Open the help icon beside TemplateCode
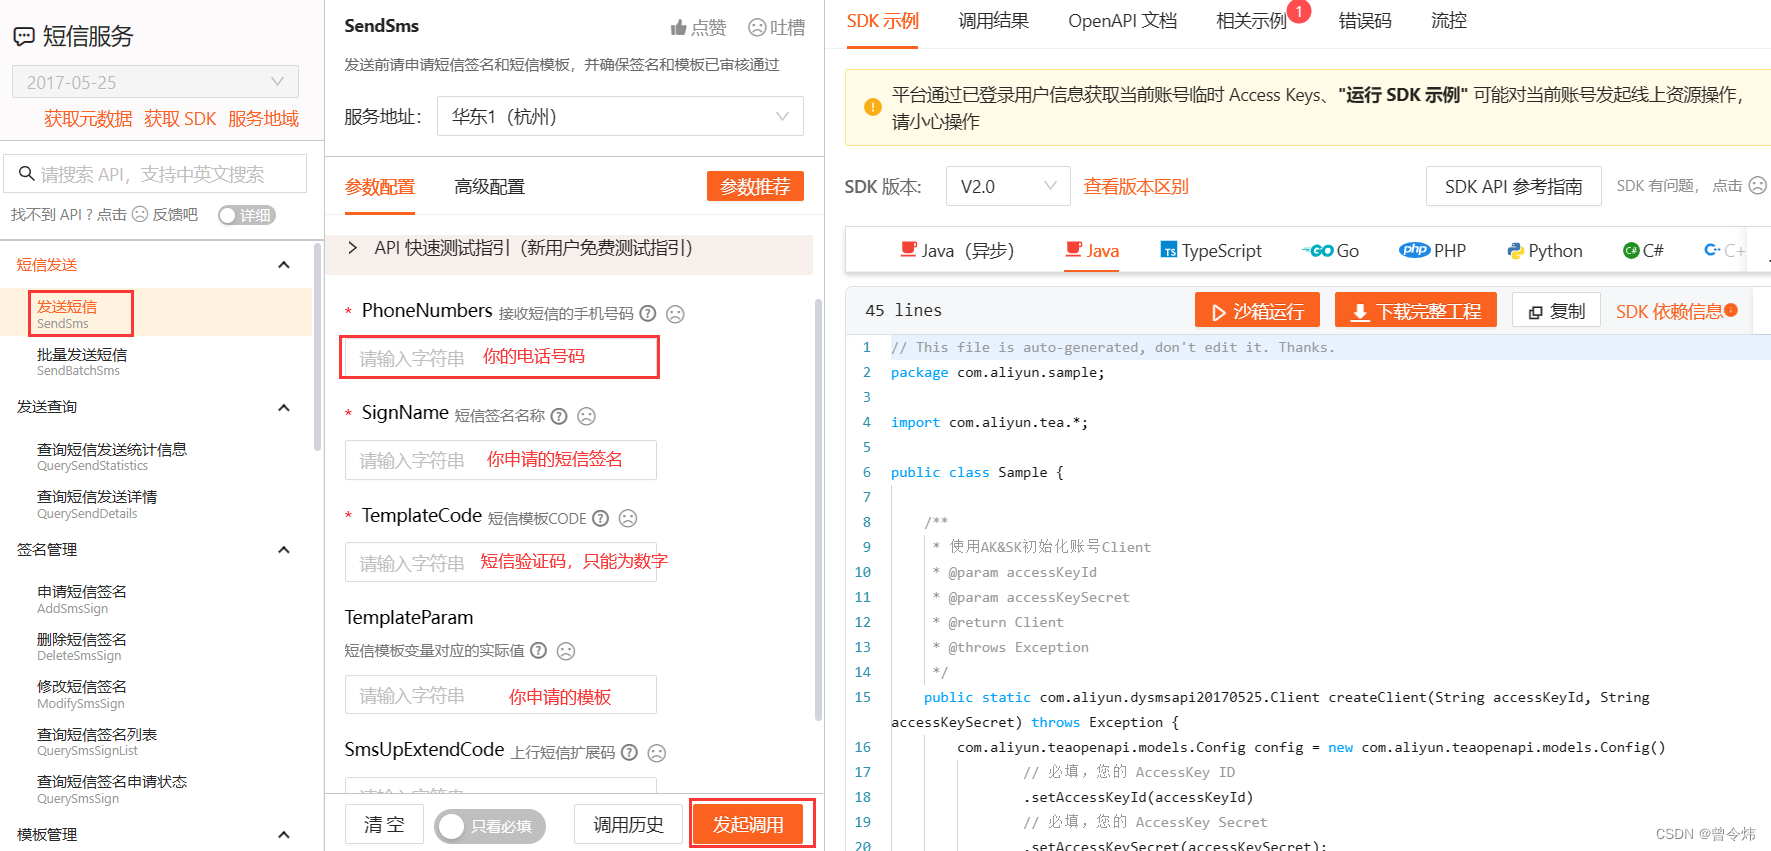 600,518
